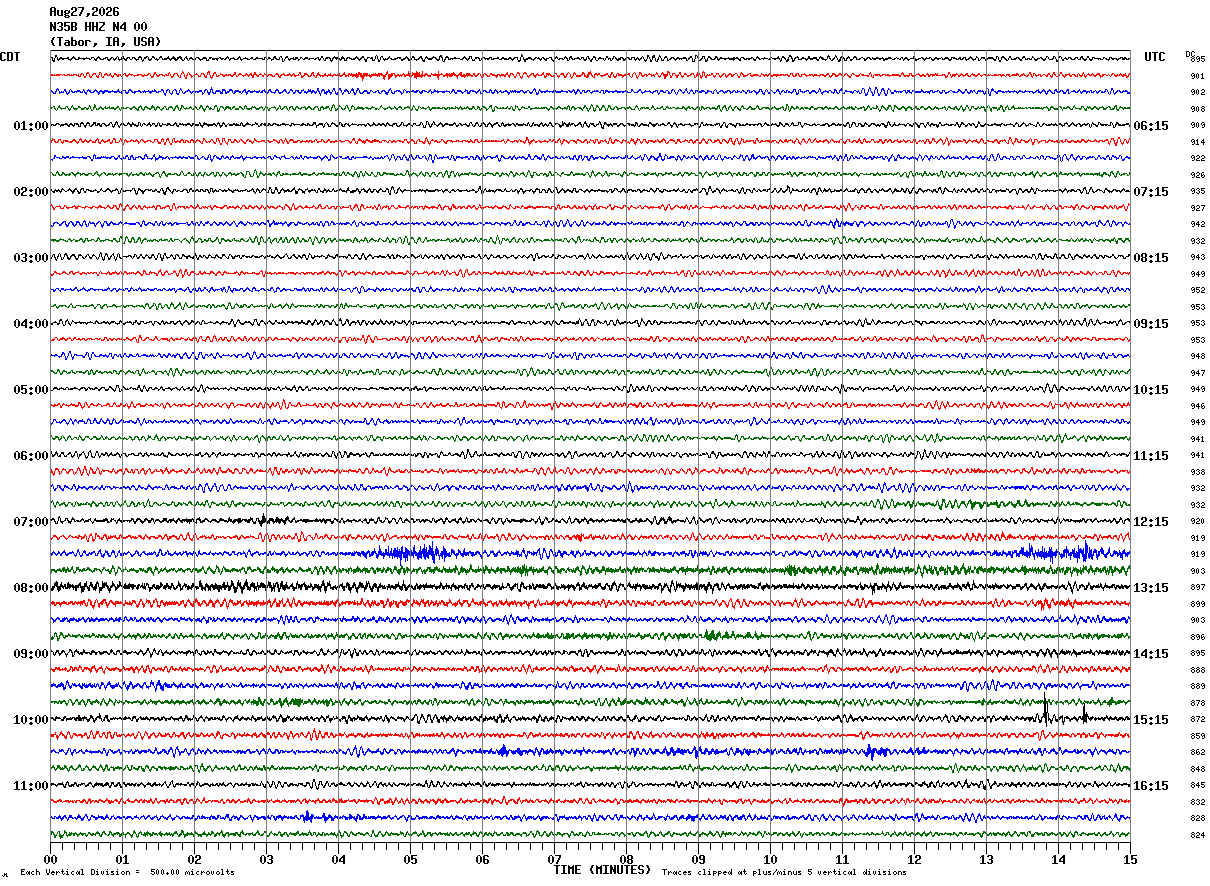This screenshot has height=886, width=1210.
Task: Select the 07:00 CDT time label
Action: pyautogui.click(x=31, y=522)
